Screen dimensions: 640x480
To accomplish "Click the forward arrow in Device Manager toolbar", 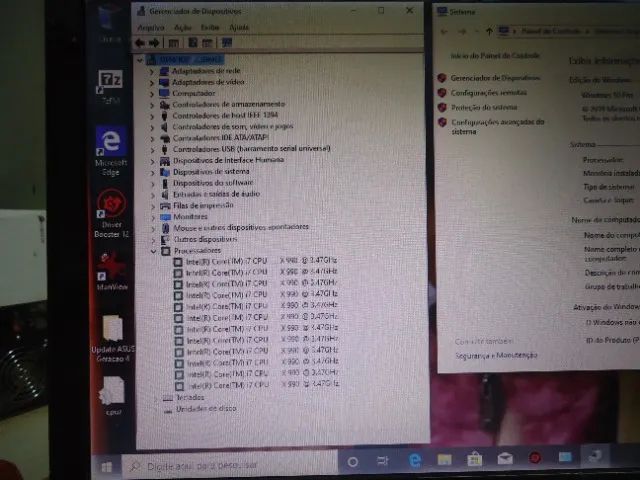I will [154, 43].
